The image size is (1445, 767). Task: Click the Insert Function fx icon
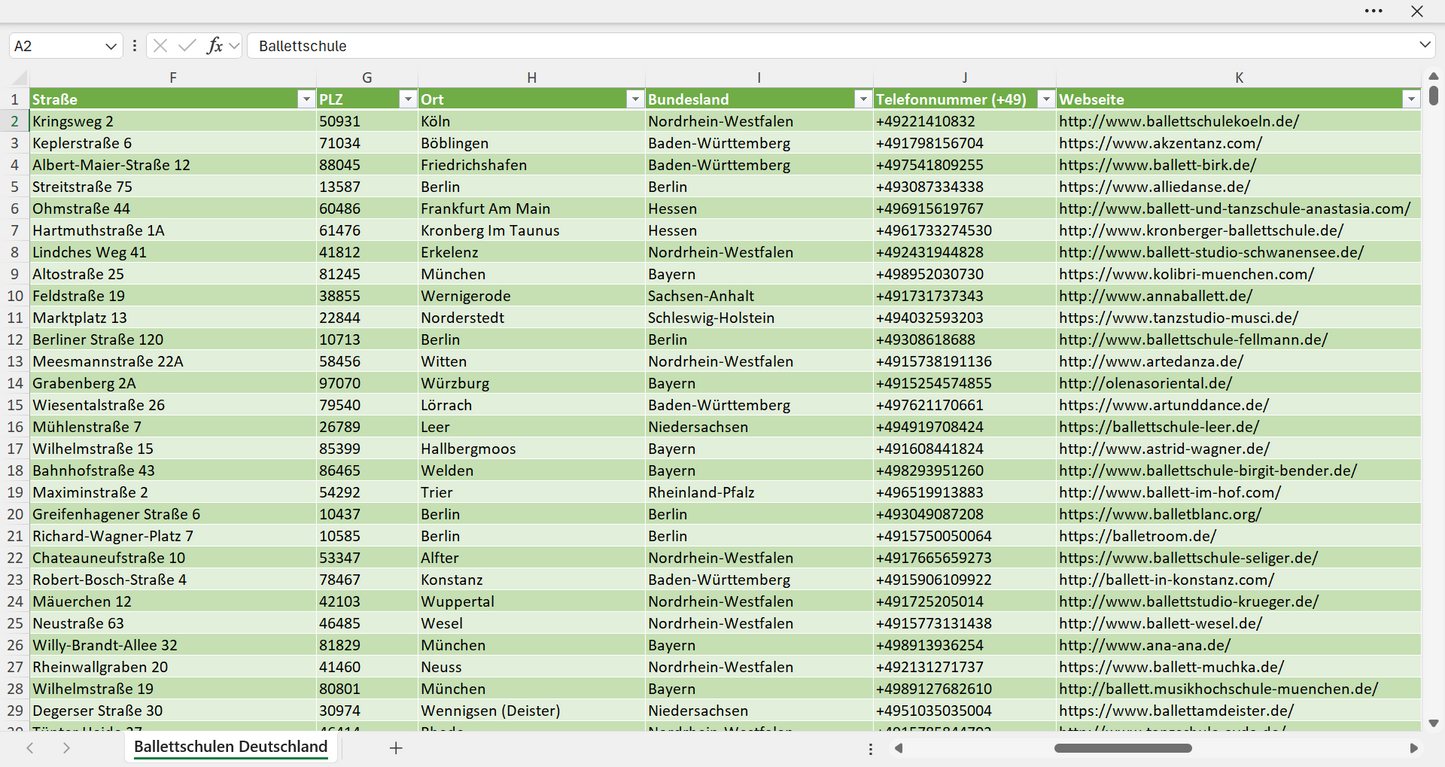coord(214,46)
